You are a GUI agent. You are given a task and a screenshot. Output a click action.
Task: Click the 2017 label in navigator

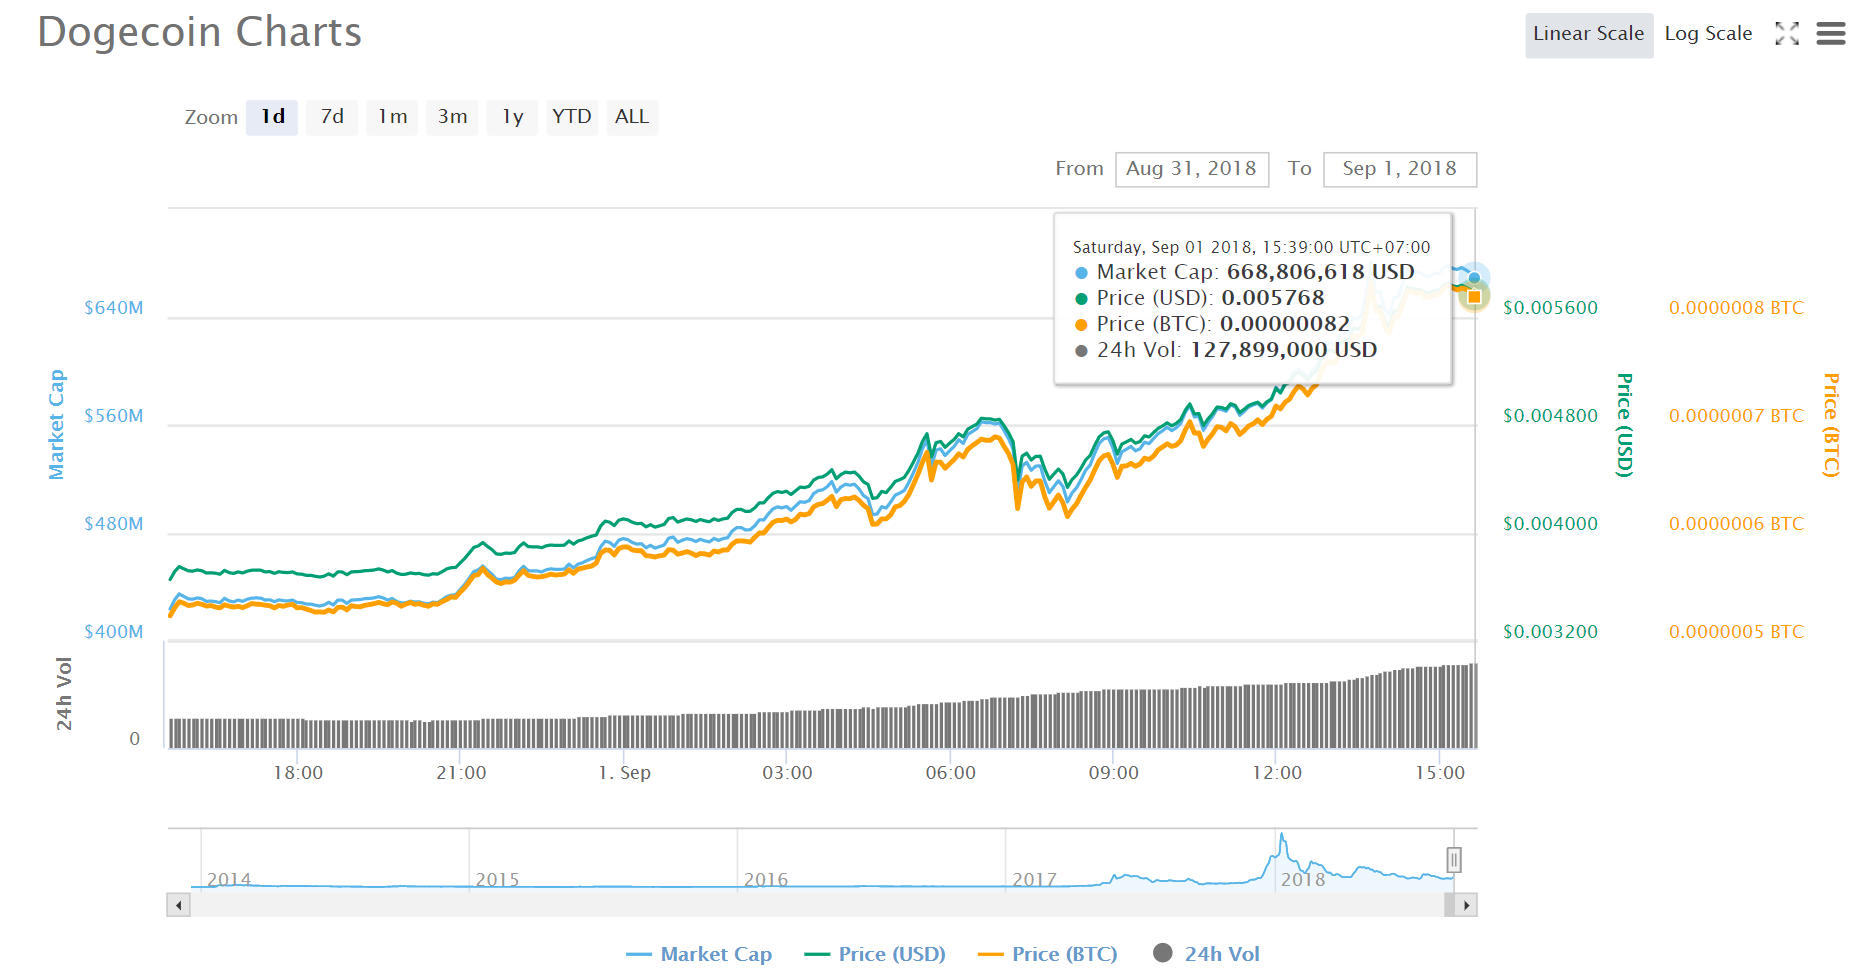1034,880
